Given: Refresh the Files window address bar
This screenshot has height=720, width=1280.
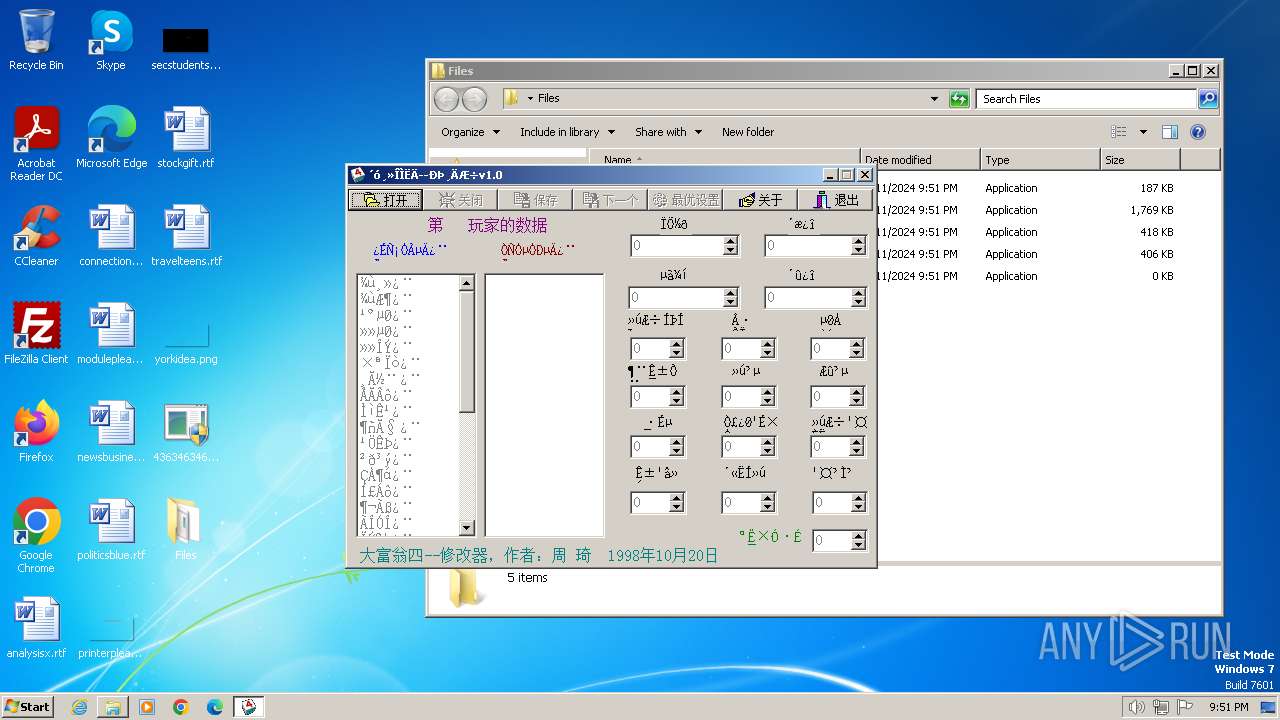Looking at the screenshot, I should click(959, 99).
